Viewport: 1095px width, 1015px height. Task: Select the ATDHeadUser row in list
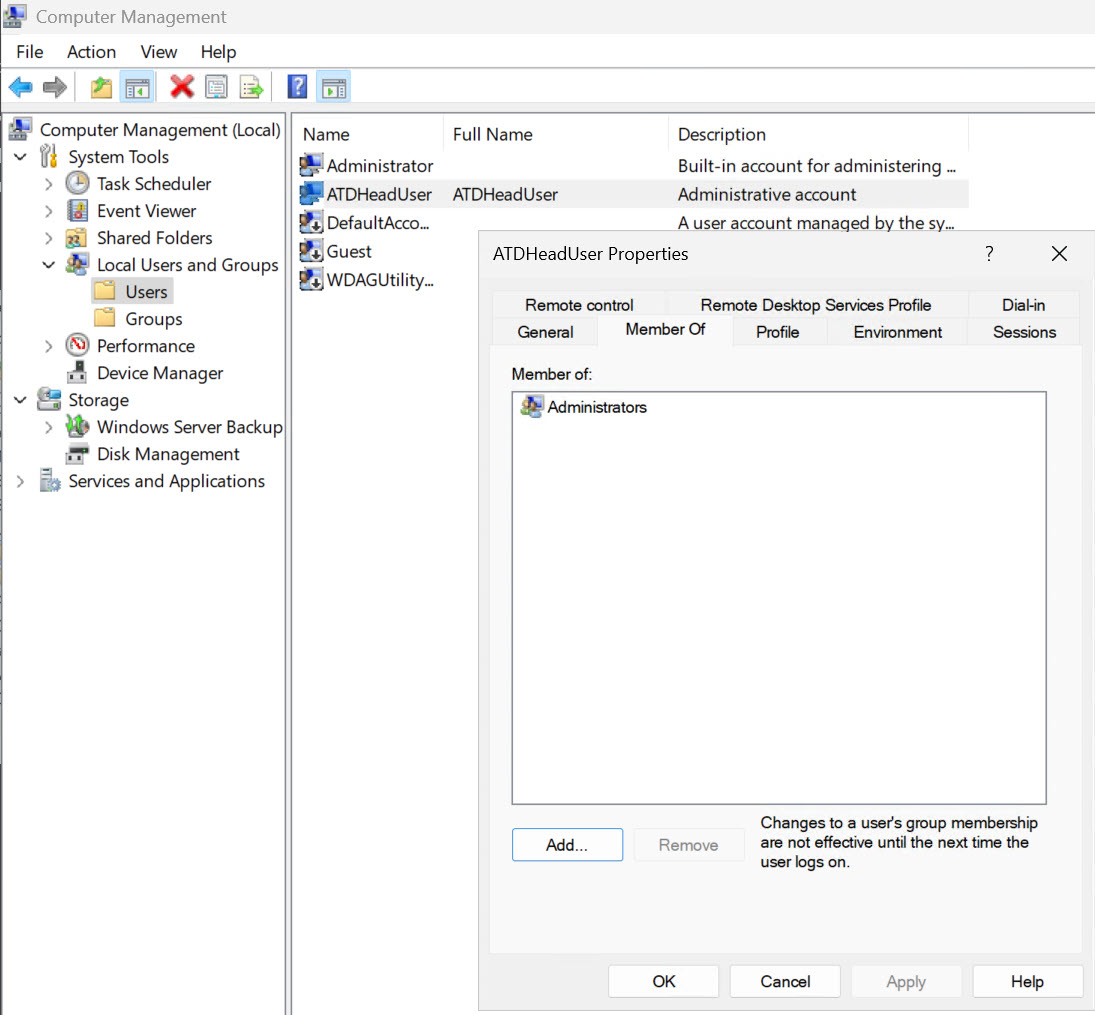[x=633, y=194]
